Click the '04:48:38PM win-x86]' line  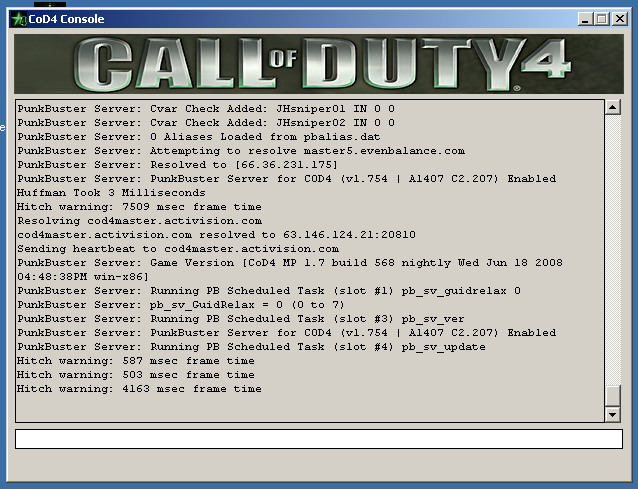tap(83, 277)
